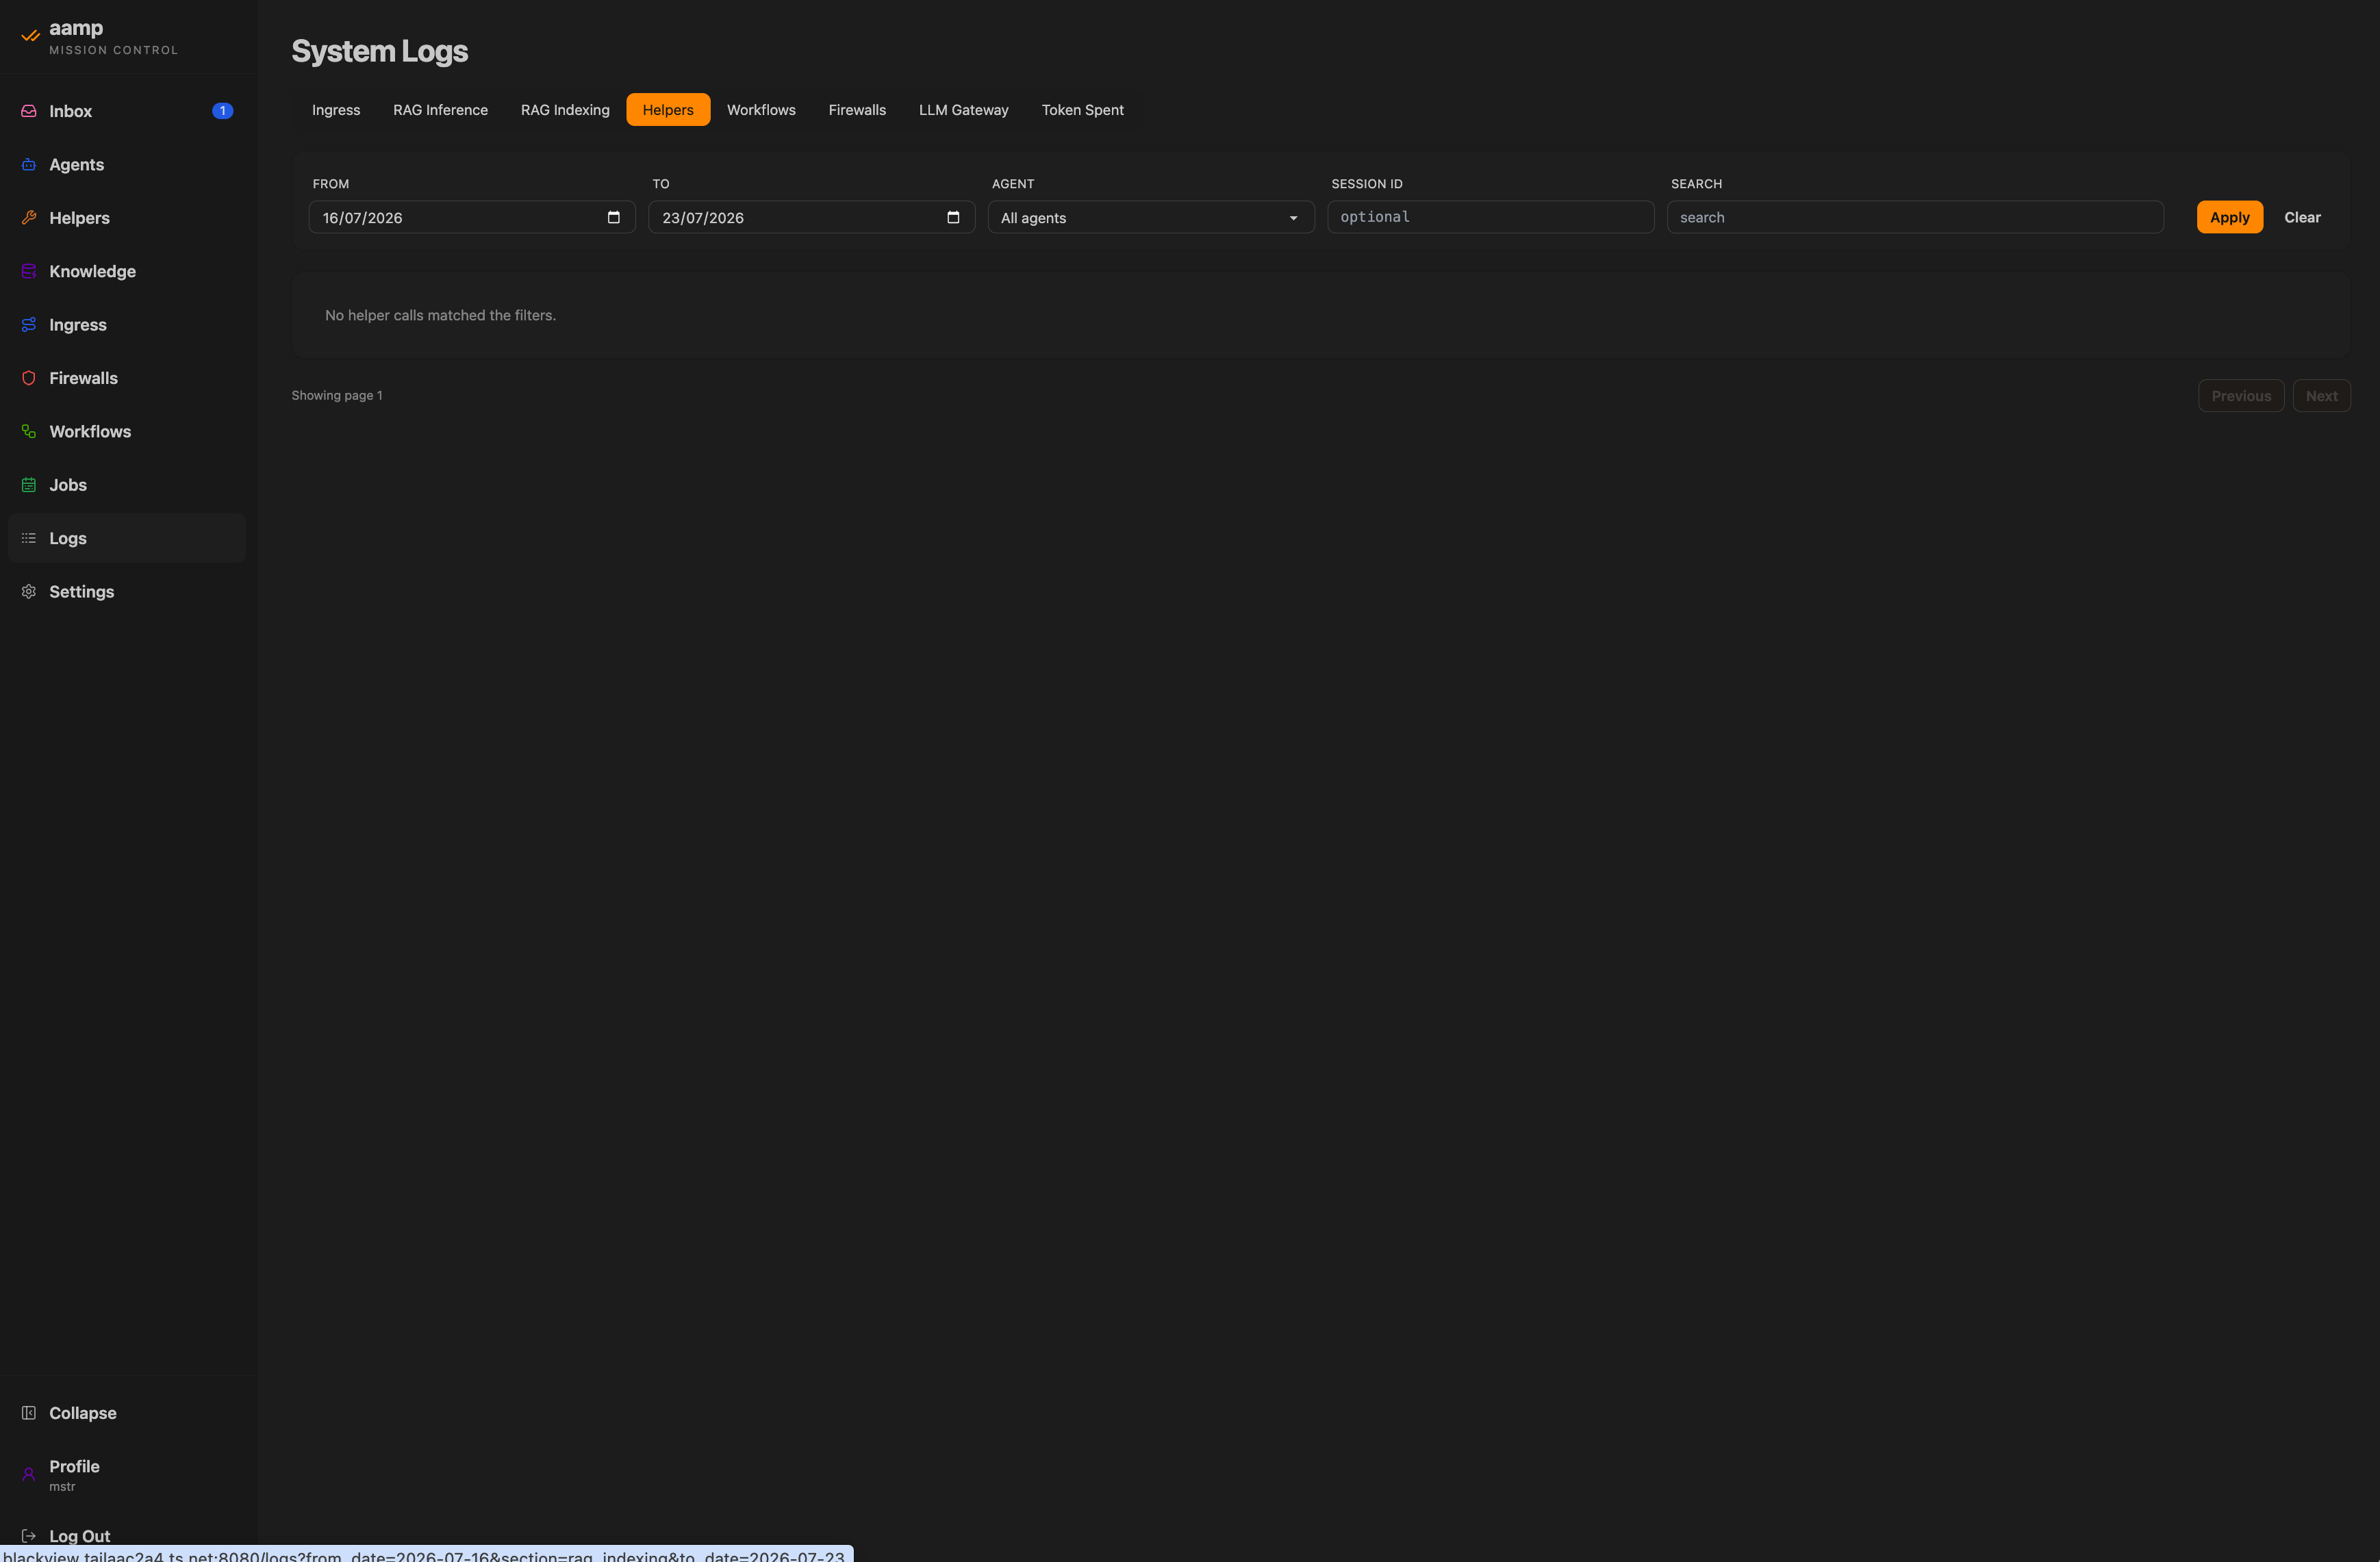Switch to the RAG Indexing tab
Screen dimensions: 2380x1562
565,110
